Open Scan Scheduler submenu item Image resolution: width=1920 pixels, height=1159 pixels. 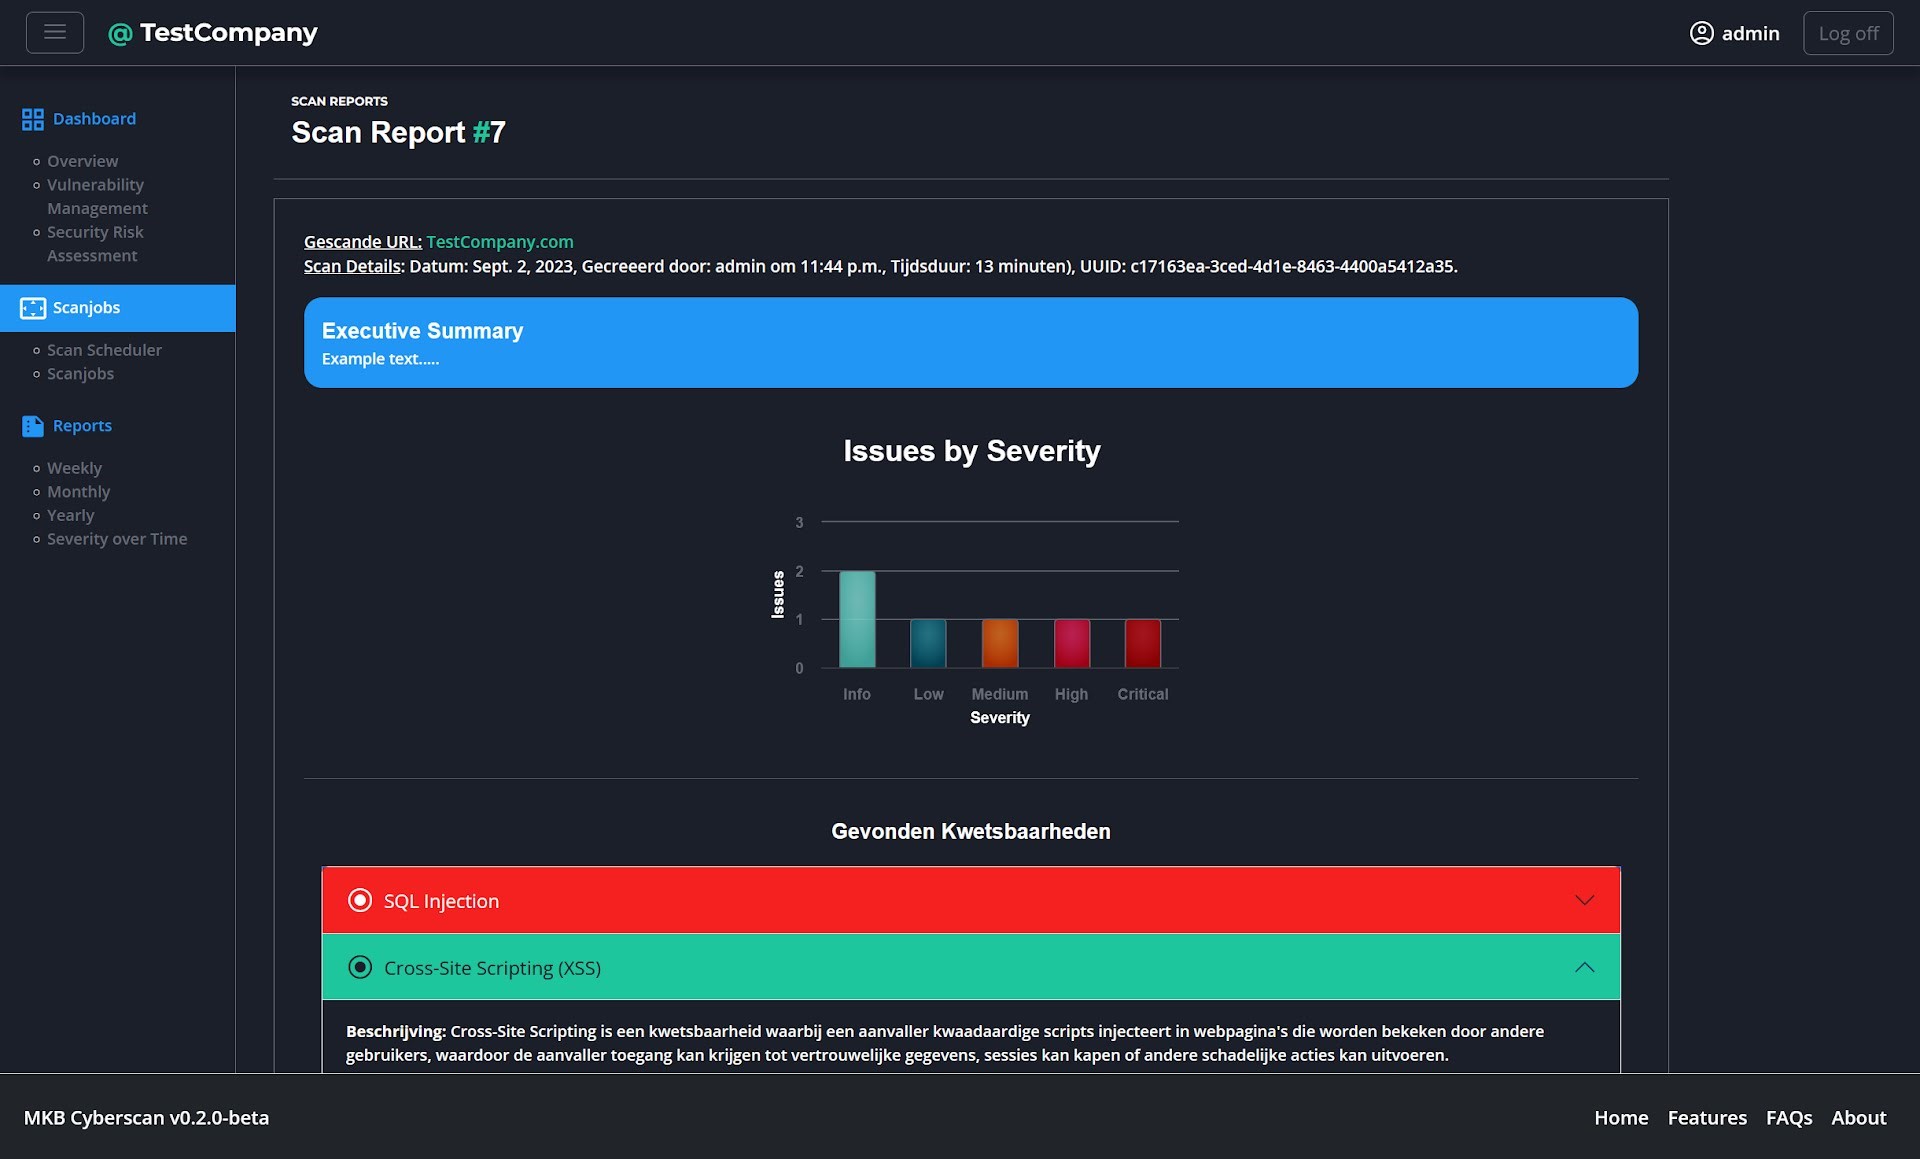click(104, 350)
